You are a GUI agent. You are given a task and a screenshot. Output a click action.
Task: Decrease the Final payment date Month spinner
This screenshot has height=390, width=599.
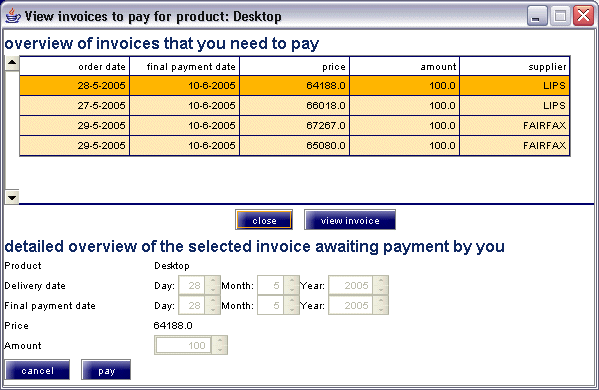(291, 310)
